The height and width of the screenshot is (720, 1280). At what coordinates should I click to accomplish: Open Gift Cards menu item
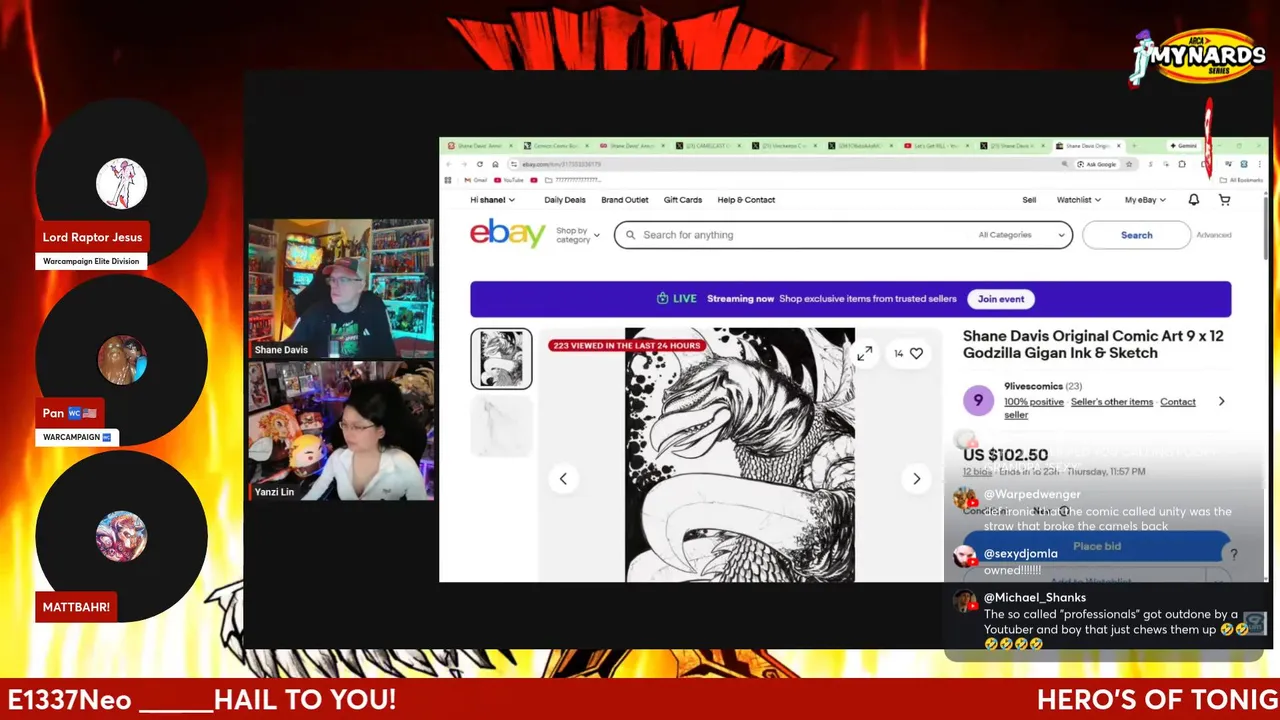683,200
